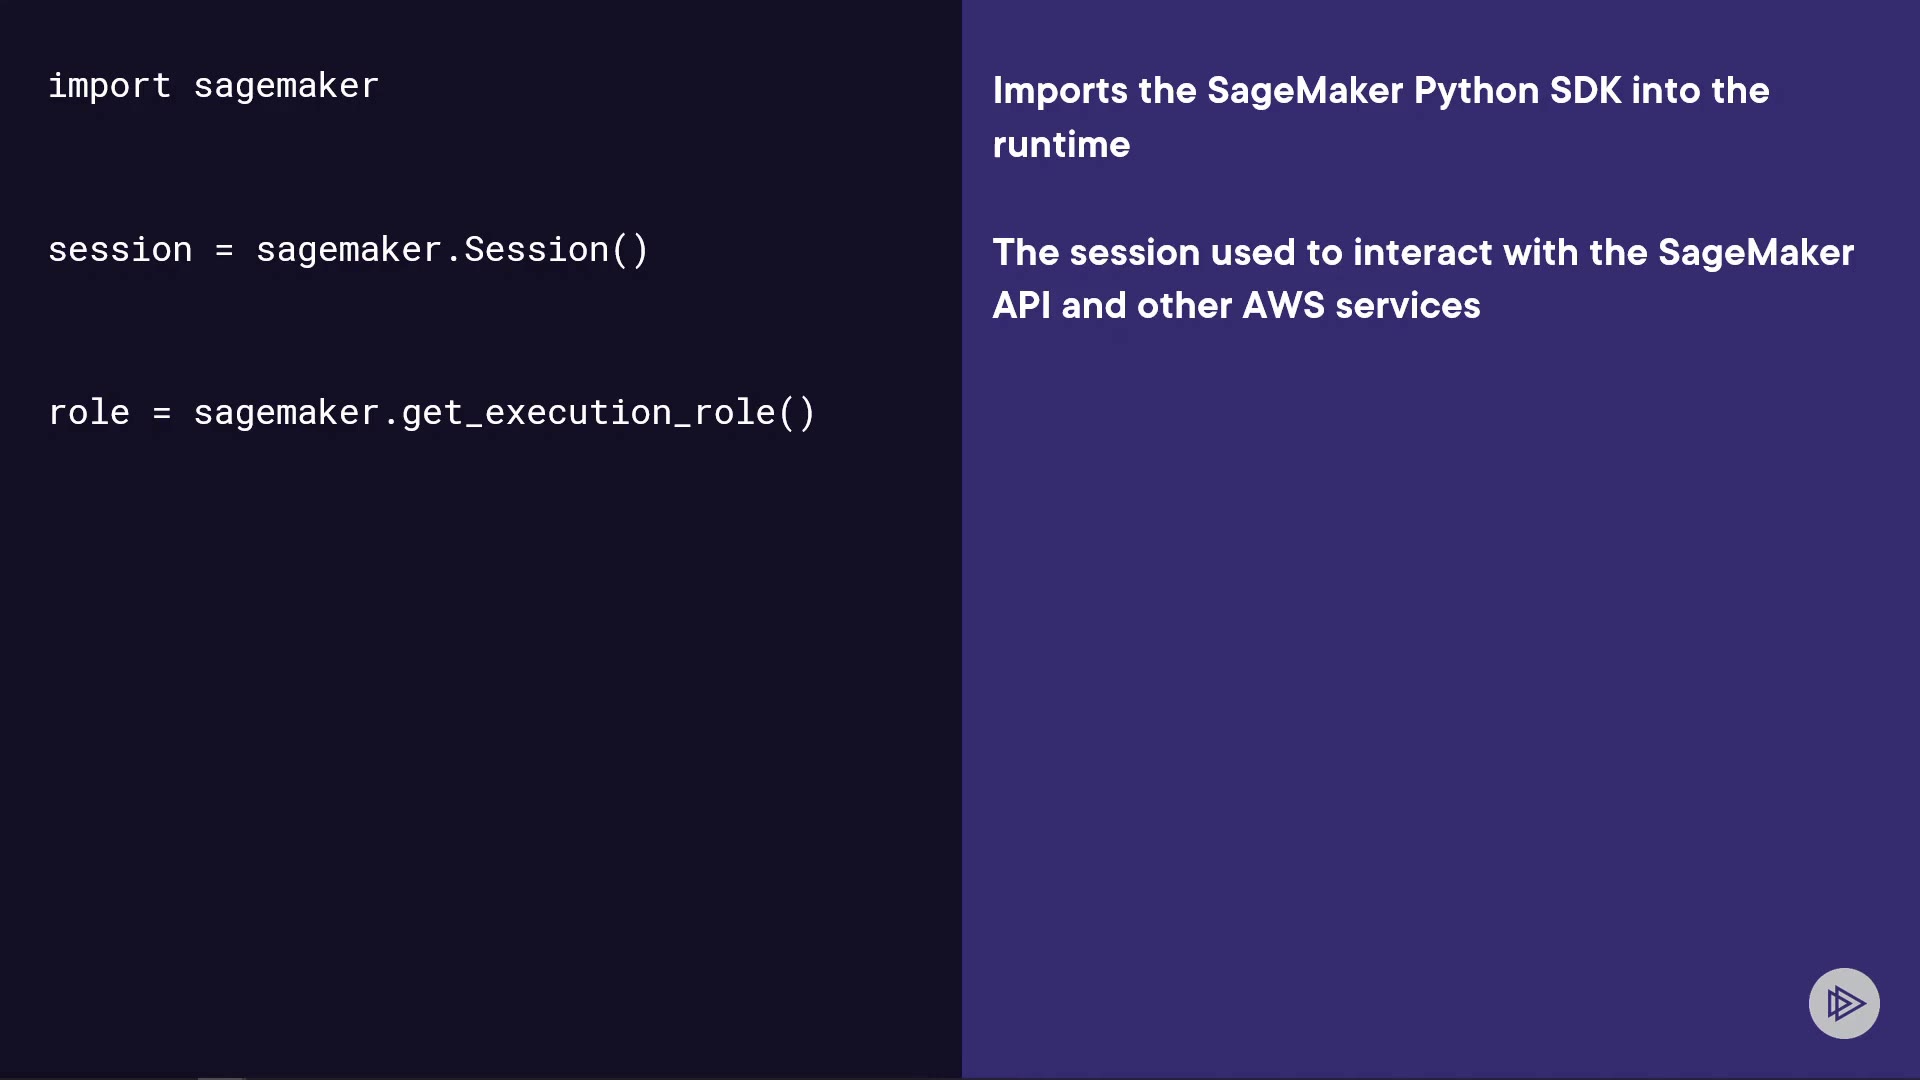Click the "session" variable name

tap(120, 250)
